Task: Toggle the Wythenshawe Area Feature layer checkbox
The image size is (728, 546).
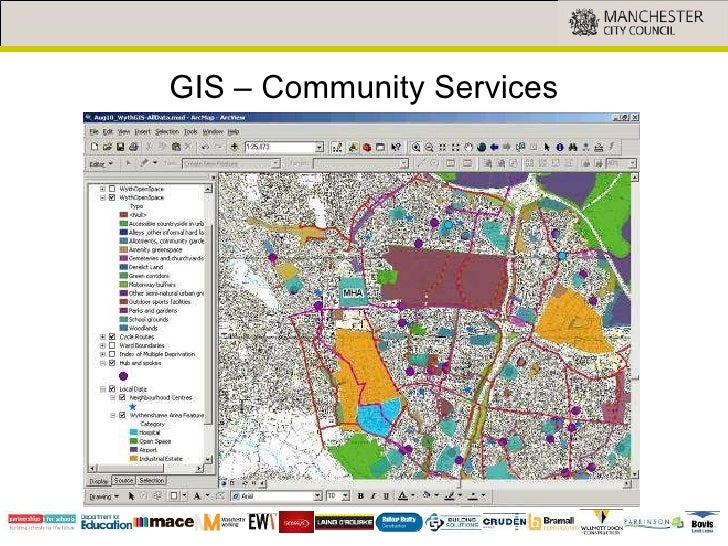Action: coord(122,415)
